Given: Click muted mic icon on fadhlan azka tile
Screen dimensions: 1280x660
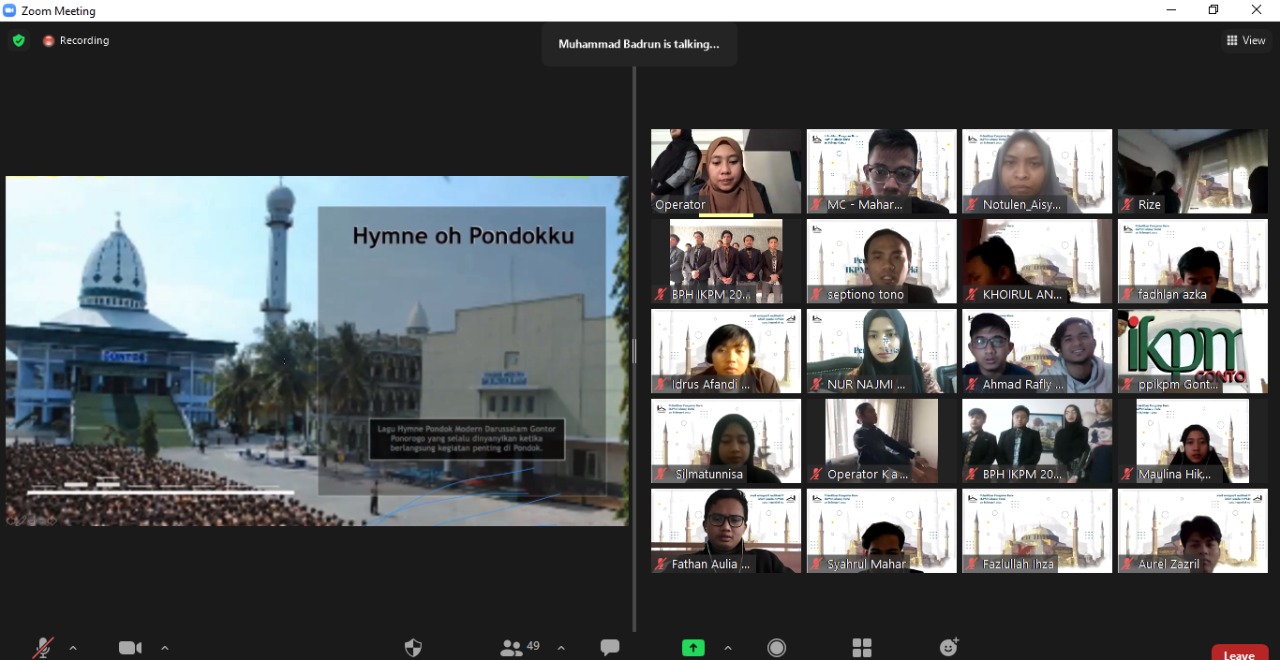Looking at the screenshot, I should pyautogui.click(x=1127, y=294).
